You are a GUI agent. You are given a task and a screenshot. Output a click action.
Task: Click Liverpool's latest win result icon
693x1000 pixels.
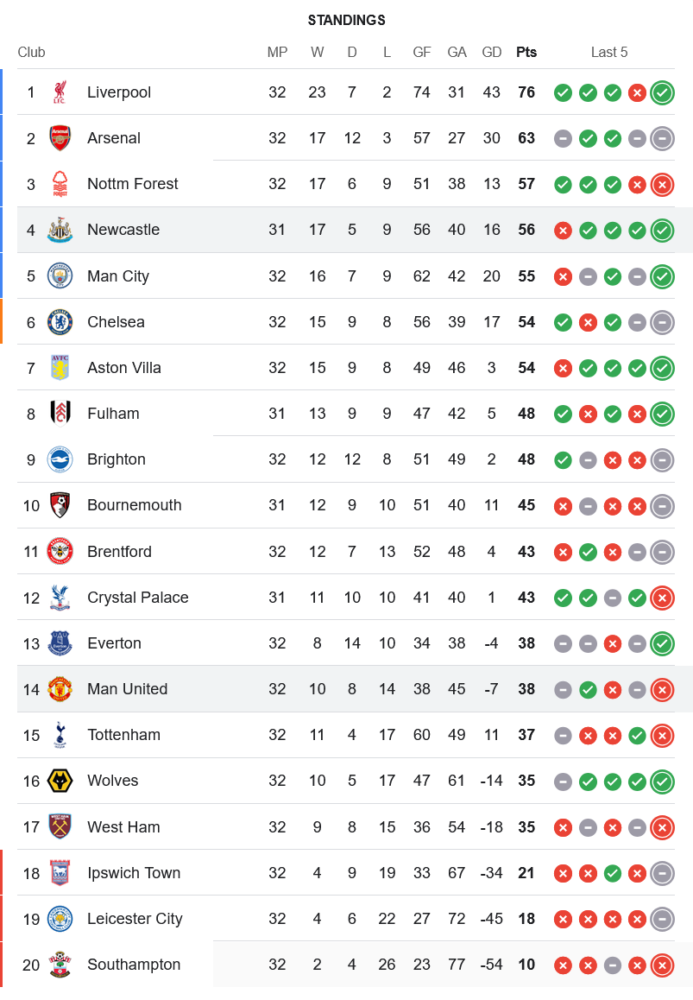pos(661,93)
